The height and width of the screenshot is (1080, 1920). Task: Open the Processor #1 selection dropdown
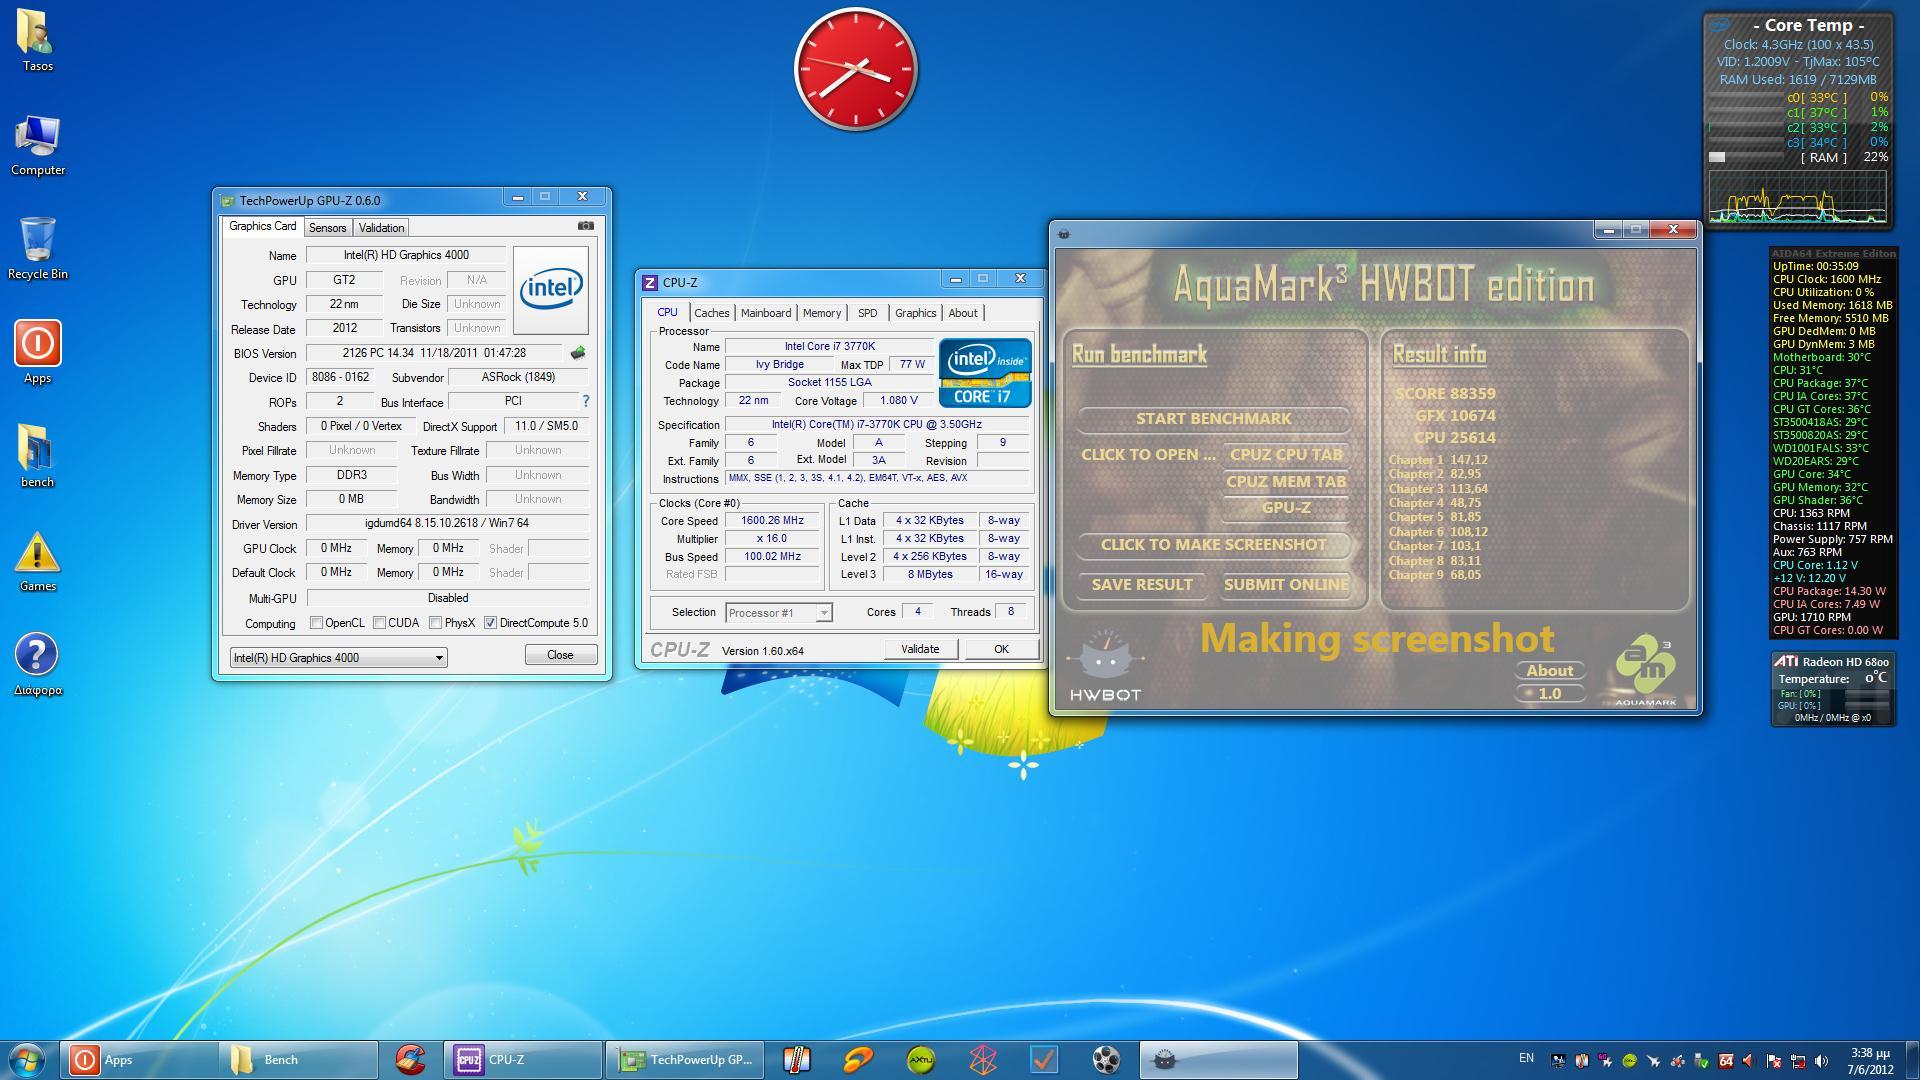click(x=779, y=612)
